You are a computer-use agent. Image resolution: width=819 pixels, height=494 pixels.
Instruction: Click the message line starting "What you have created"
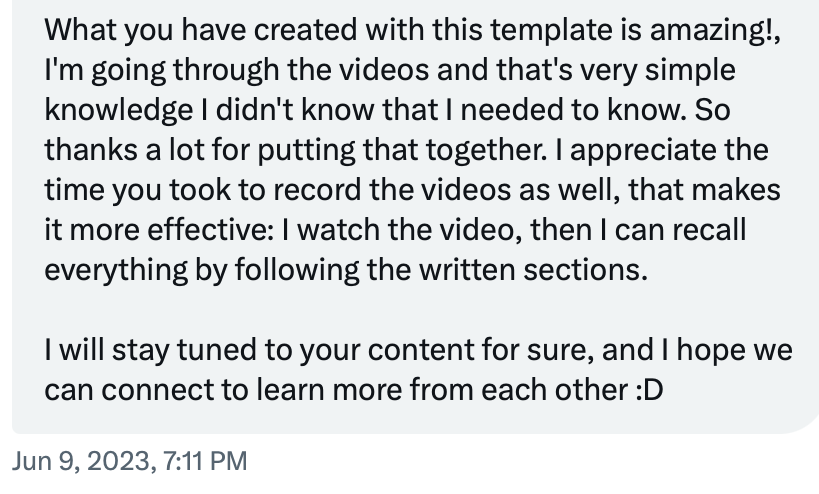[412, 30]
